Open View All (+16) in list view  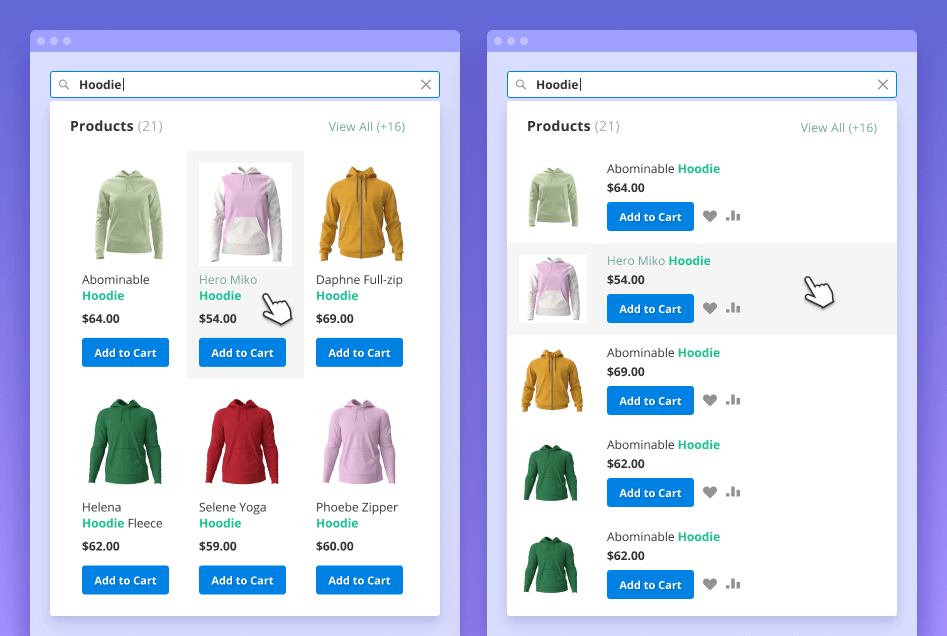[x=838, y=128]
